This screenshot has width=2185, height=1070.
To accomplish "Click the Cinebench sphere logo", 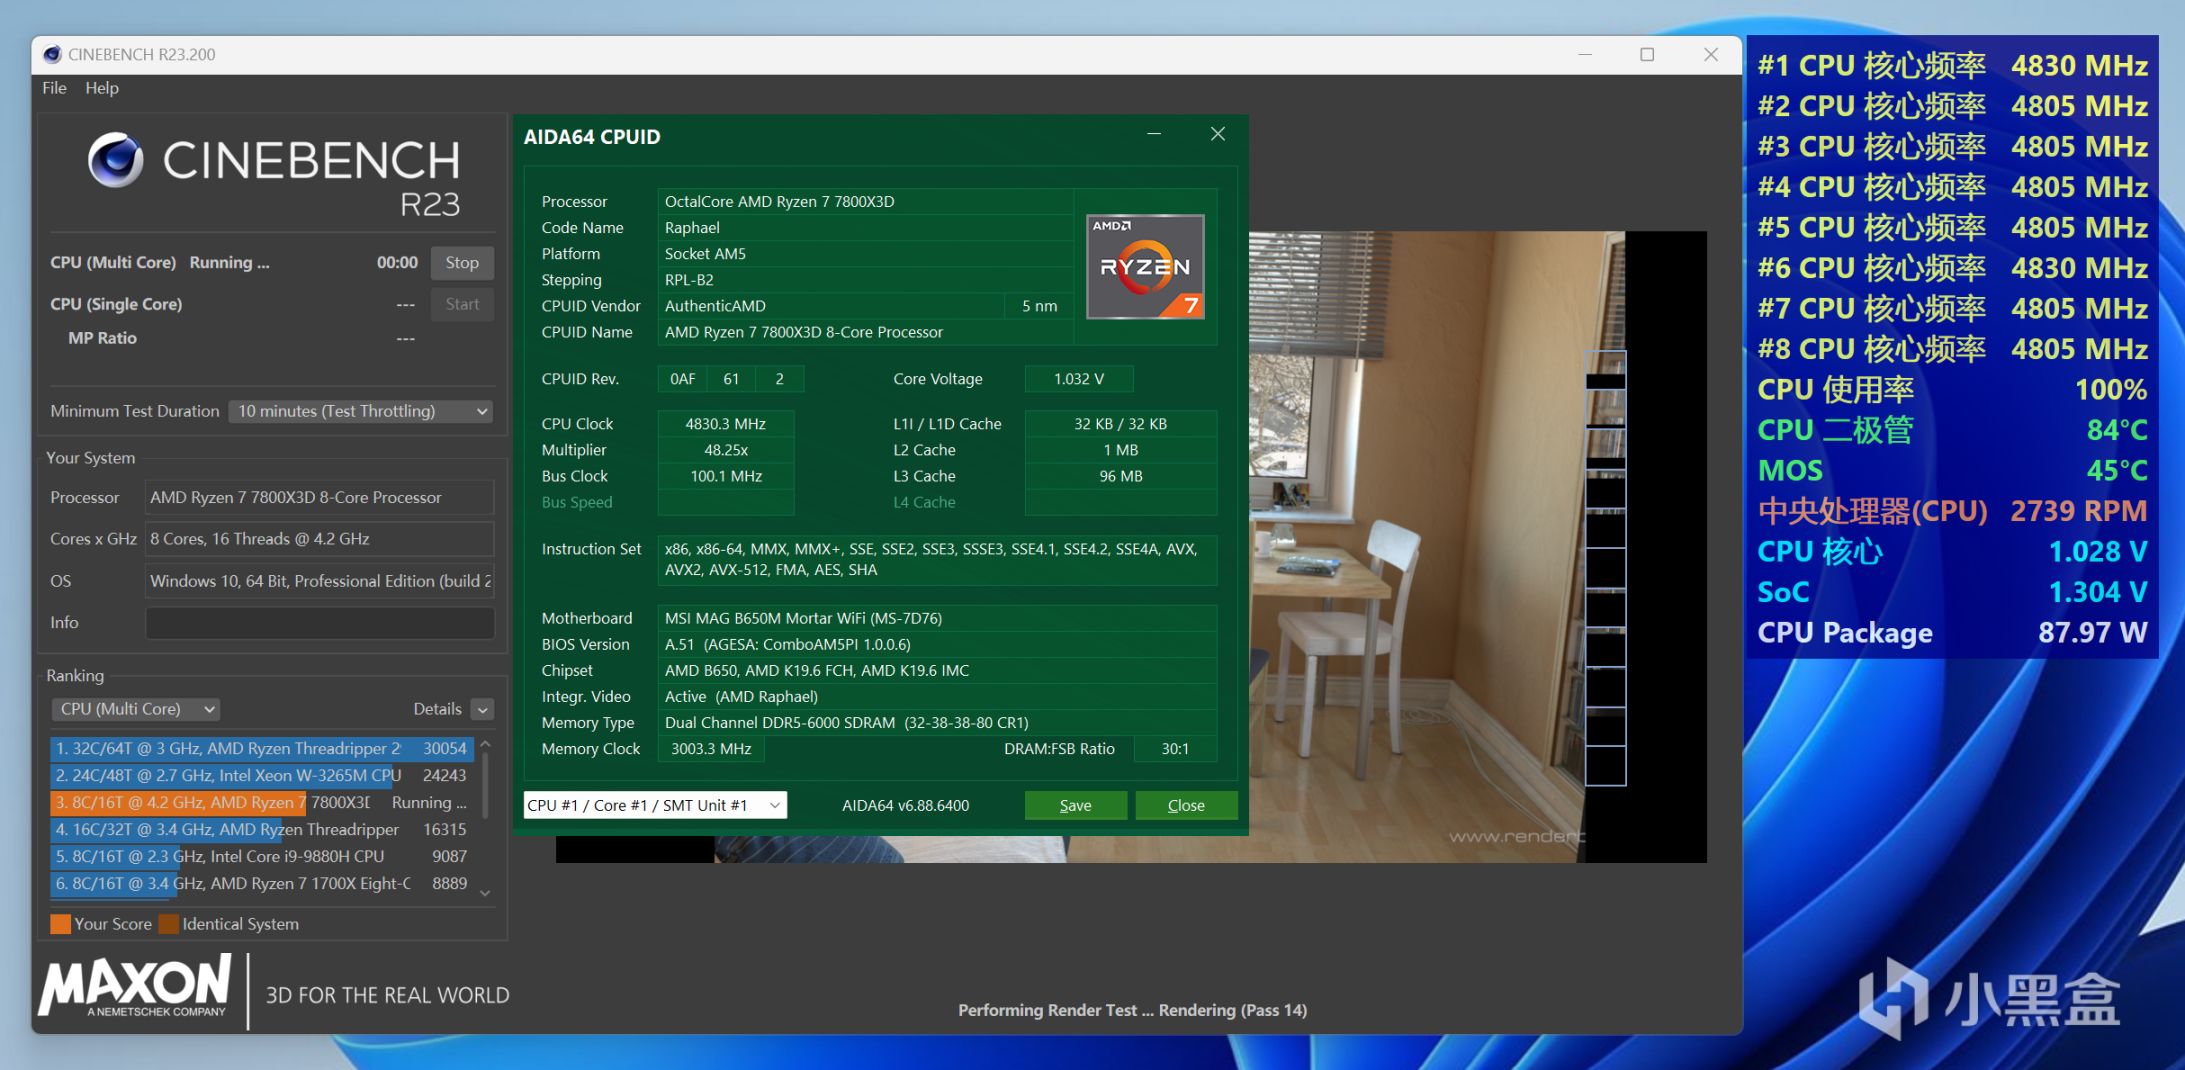I will pyautogui.click(x=115, y=160).
